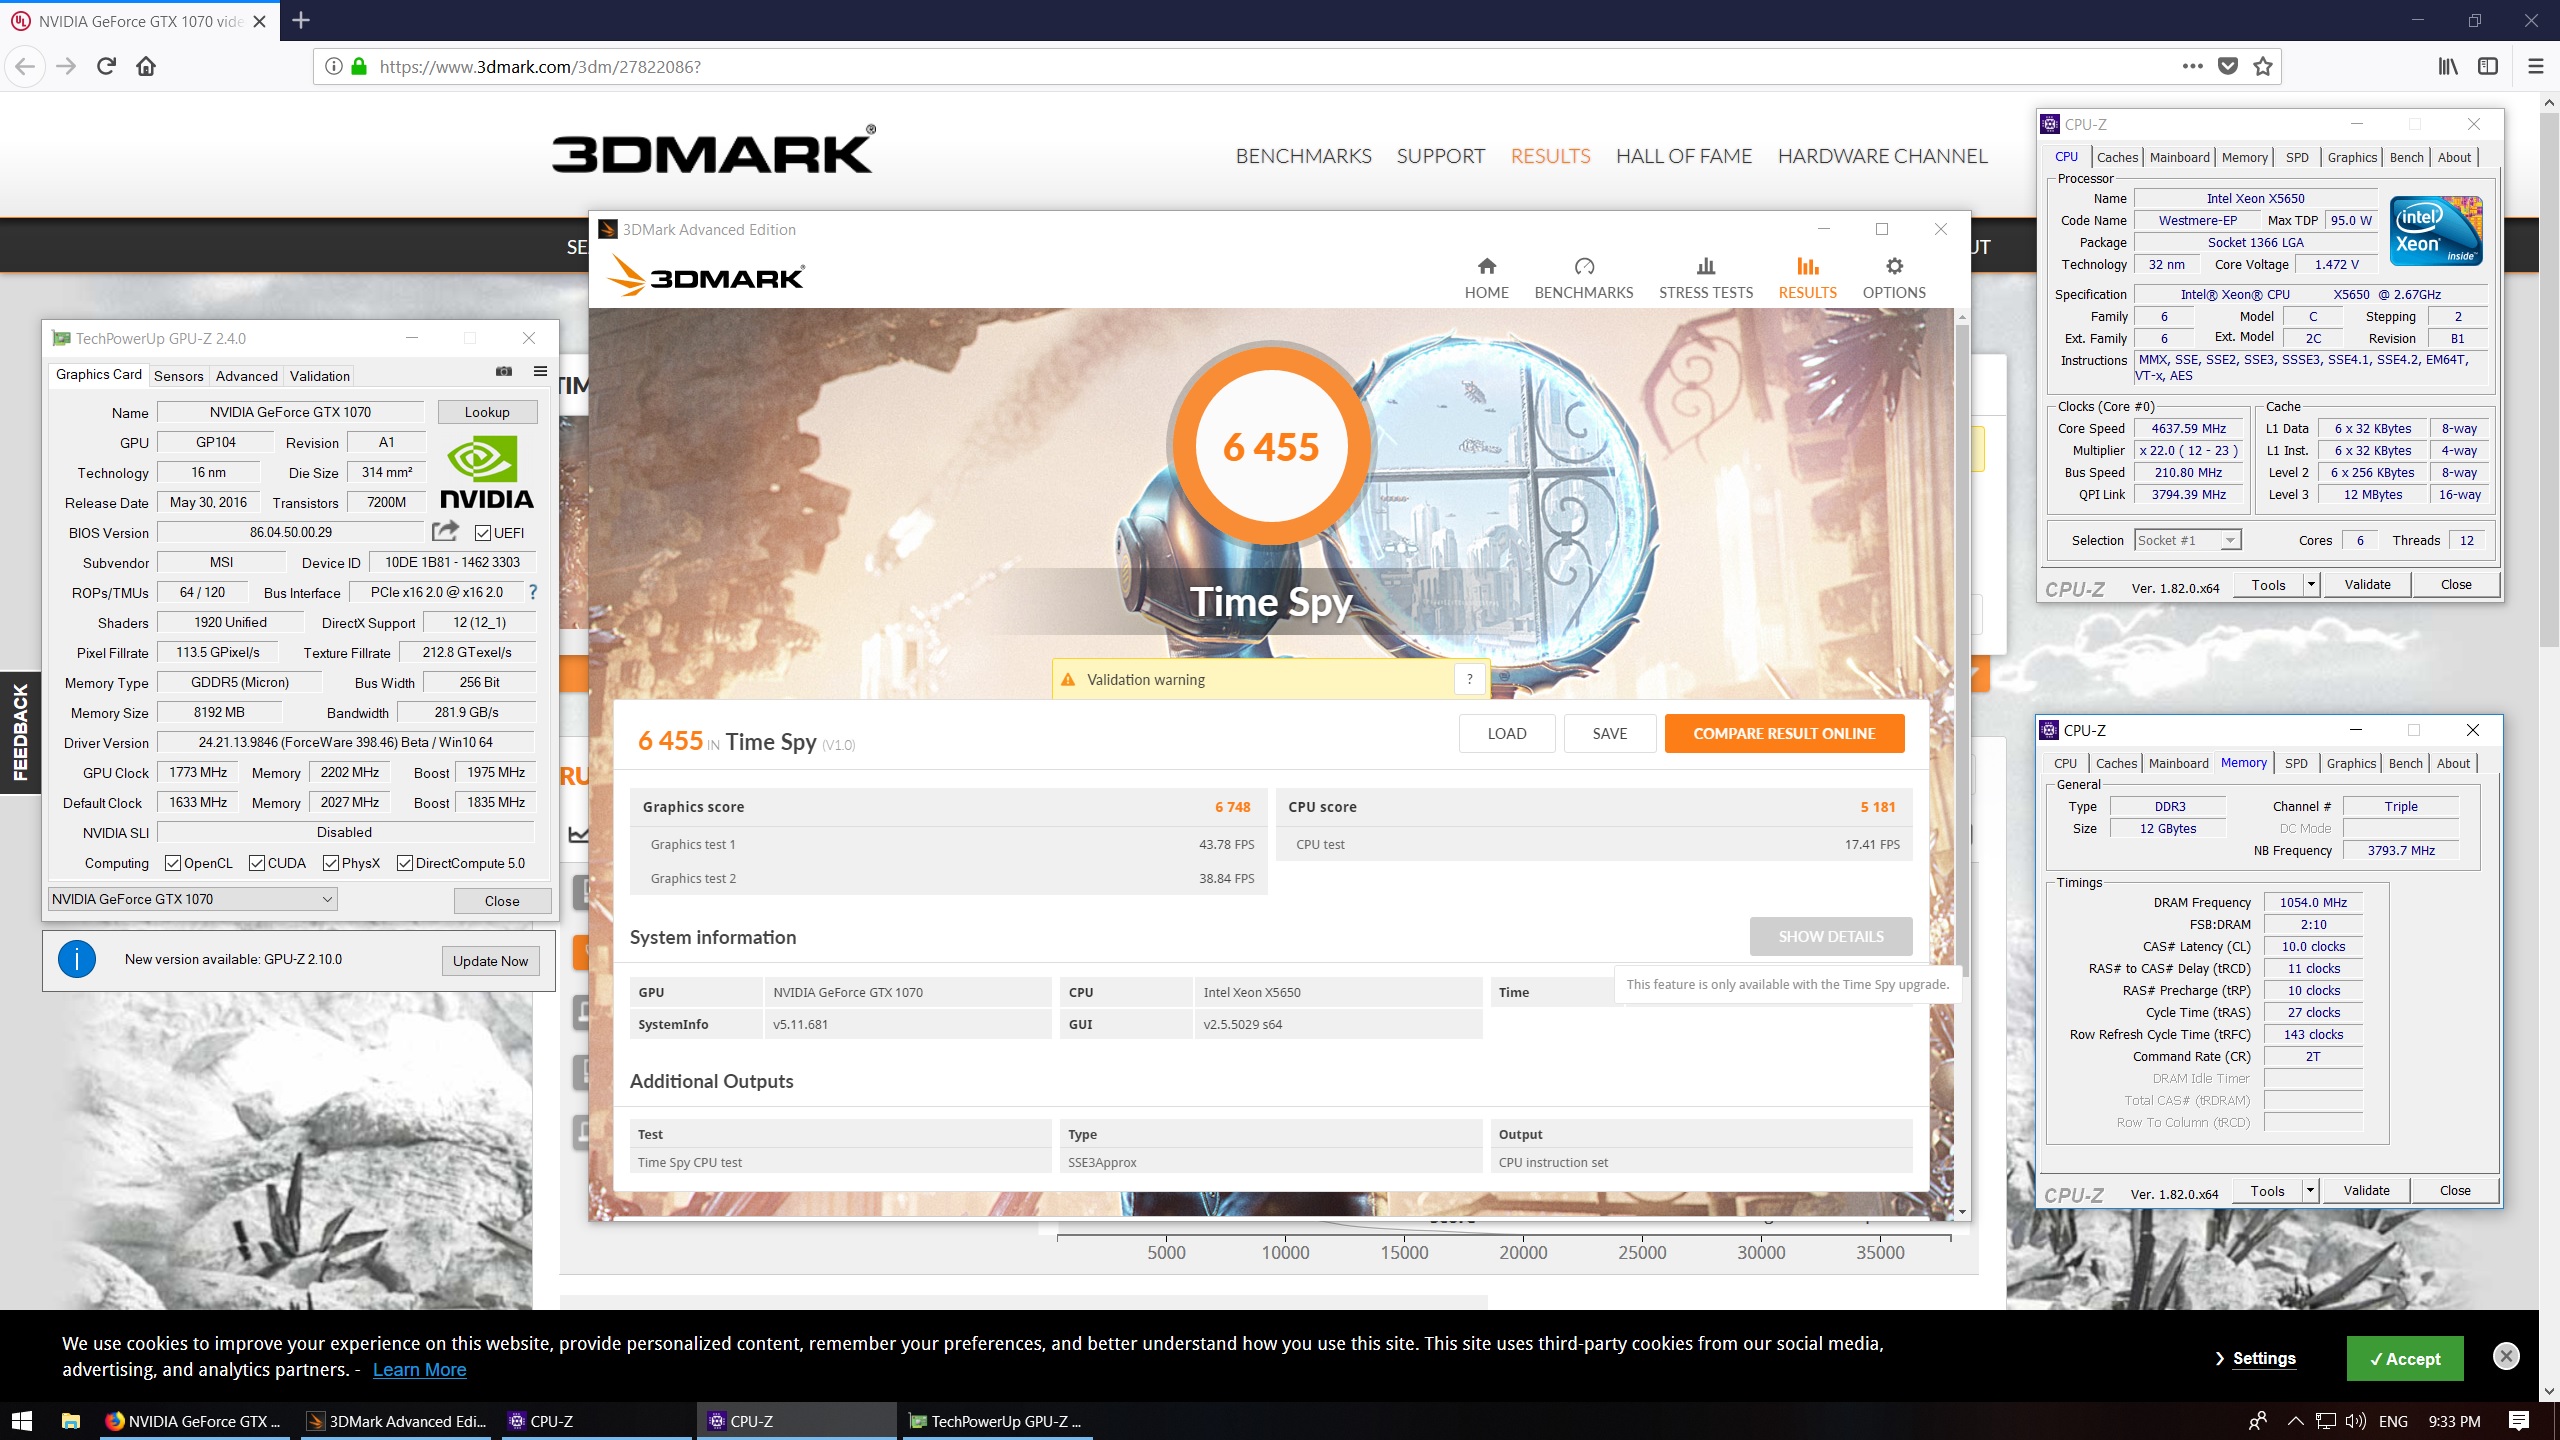Toggle OpenCL checkbox in GPU-Z
2560x1440 pixels.
coord(173,863)
